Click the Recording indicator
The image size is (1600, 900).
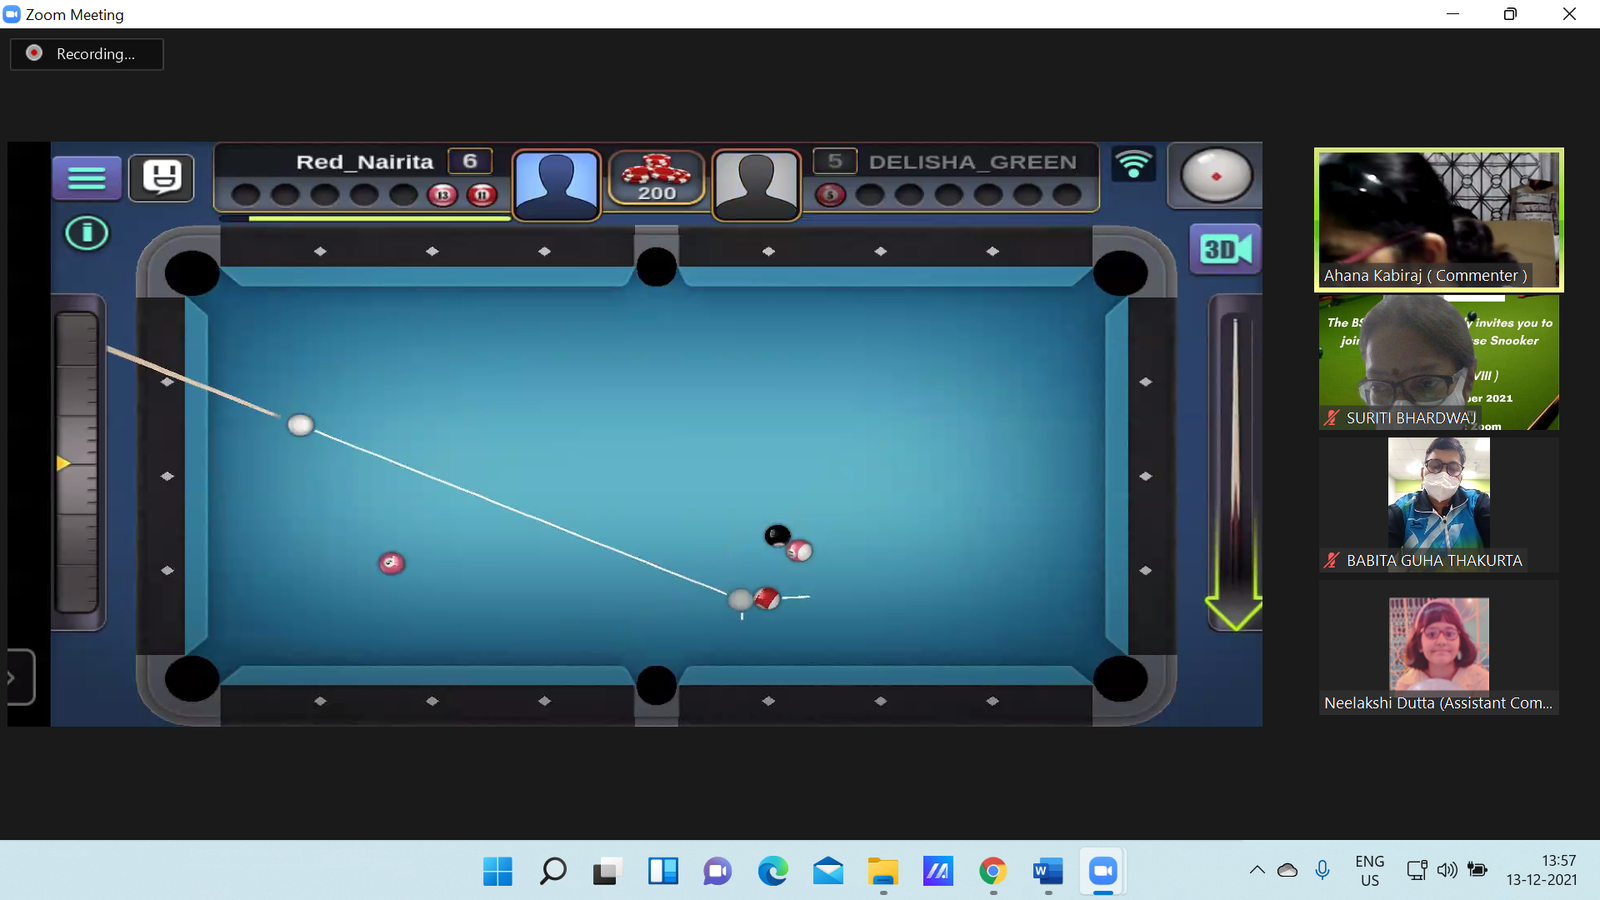(87, 54)
